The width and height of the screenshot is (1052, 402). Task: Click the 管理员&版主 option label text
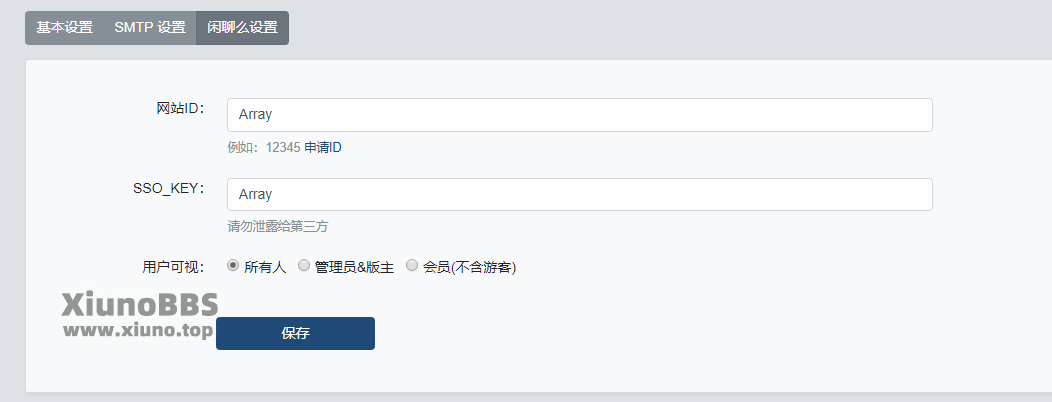click(x=354, y=267)
